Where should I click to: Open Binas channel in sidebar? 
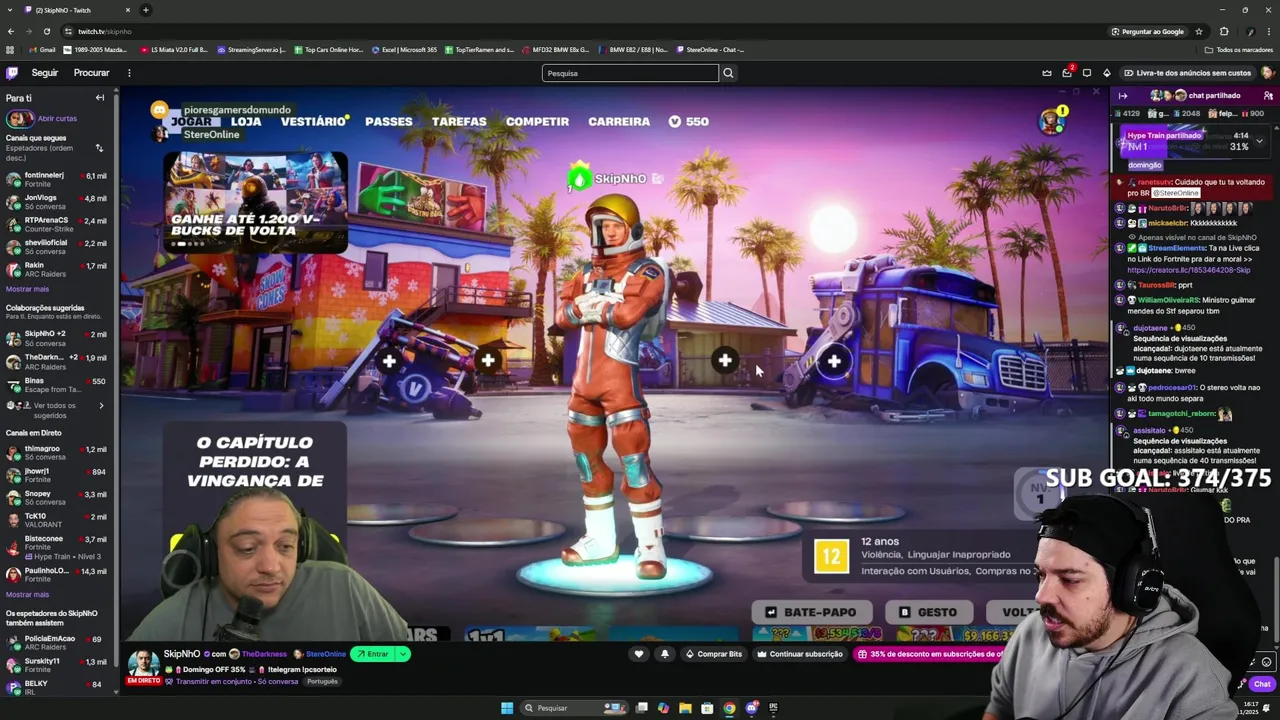click(x=57, y=384)
